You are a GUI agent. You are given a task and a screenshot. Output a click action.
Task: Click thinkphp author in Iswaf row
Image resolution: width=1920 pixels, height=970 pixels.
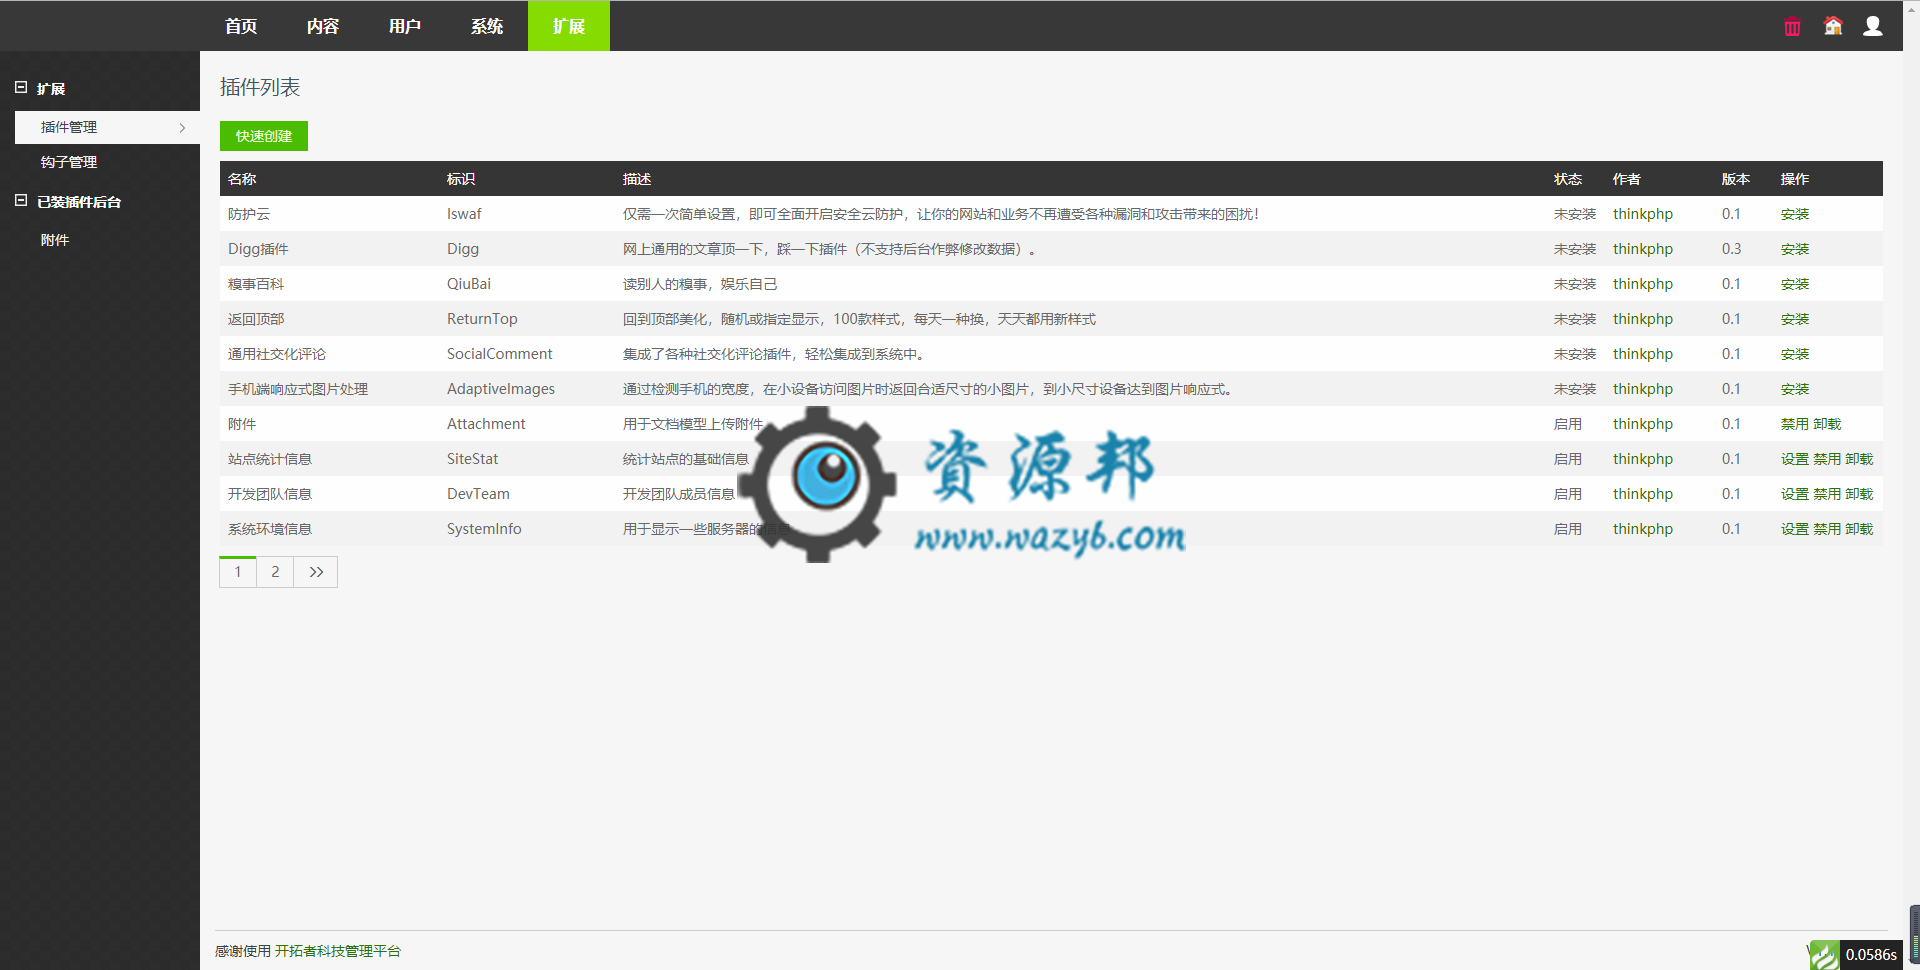coord(1642,214)
